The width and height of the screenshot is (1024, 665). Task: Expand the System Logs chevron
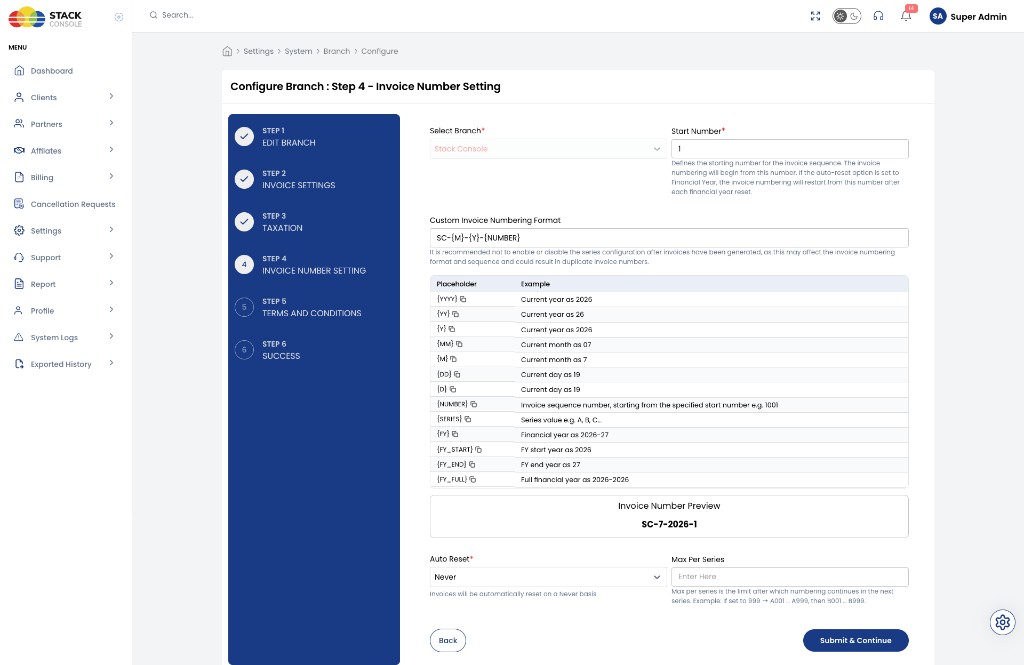click(112, 336)
